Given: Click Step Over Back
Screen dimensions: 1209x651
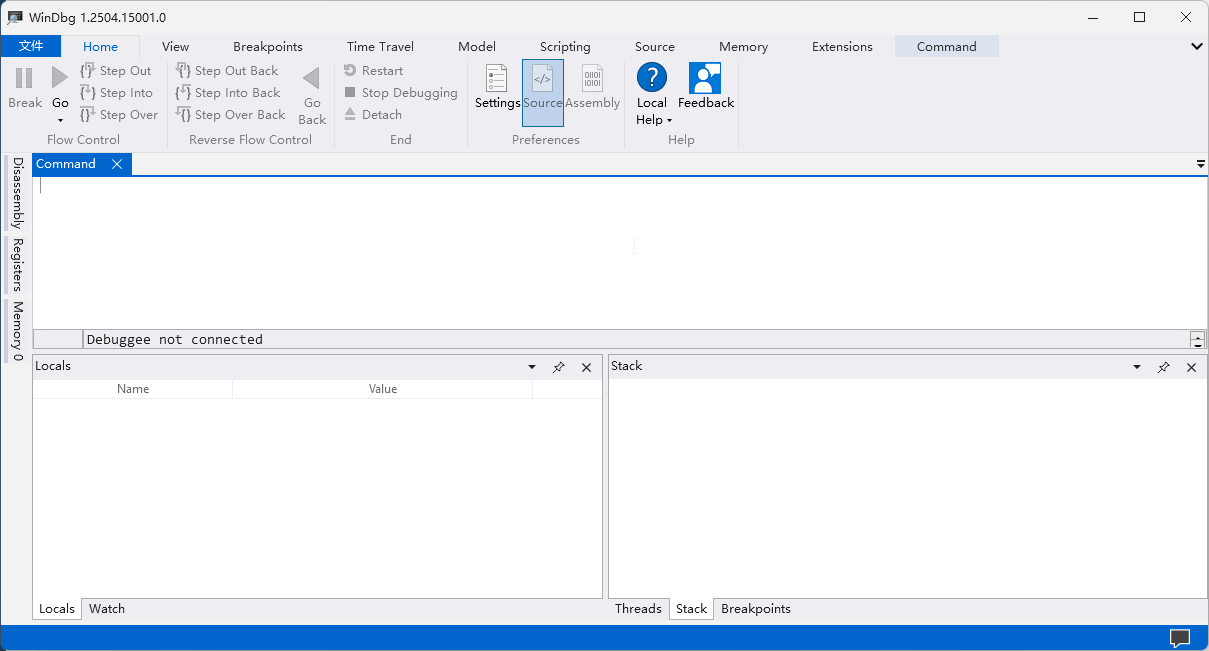Looking at the screenshot, I should pyautogui.click(x=230, y=115).
